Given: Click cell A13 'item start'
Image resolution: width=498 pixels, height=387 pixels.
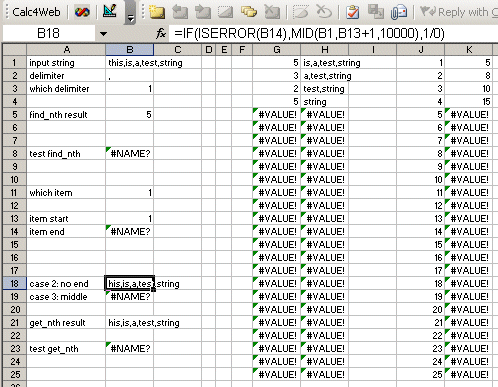Looking at the screenshot, I should (66, 219).
